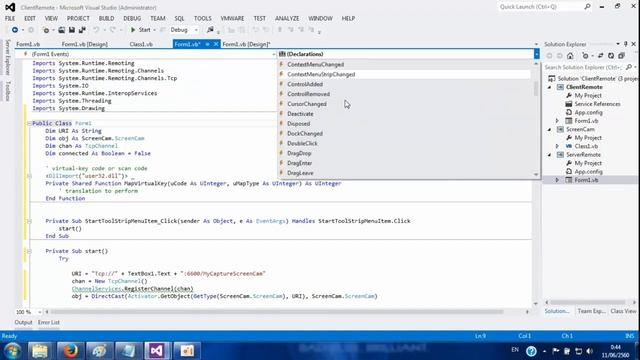Viewport: 640px width, 360px height.
Task: Pin Solution Explorer with the auto-hide pushpin
Action: pos(626,44)
